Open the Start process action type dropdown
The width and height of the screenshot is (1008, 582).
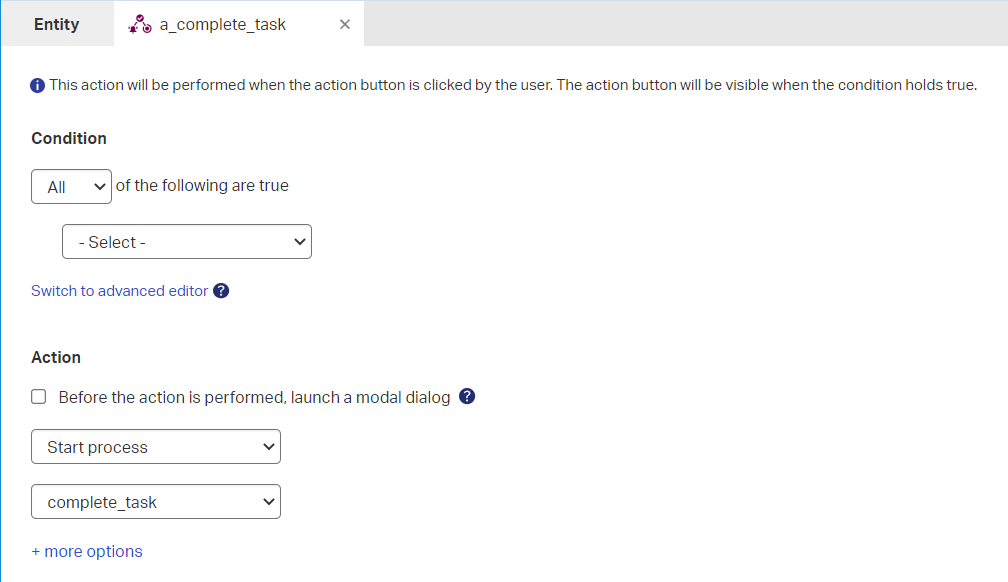coord(156,447)
